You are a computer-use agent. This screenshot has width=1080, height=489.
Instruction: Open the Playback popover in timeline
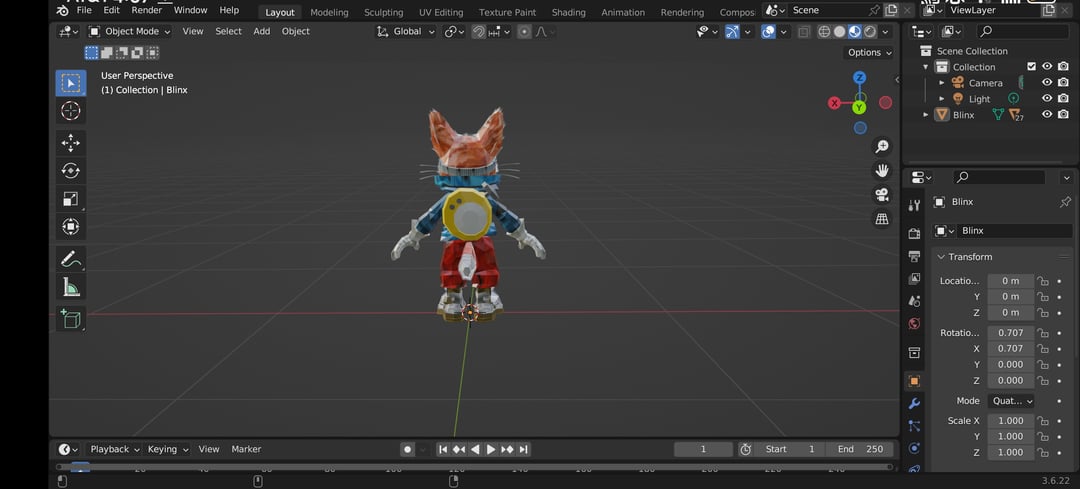pyautogui.click(x=113, y=449)
